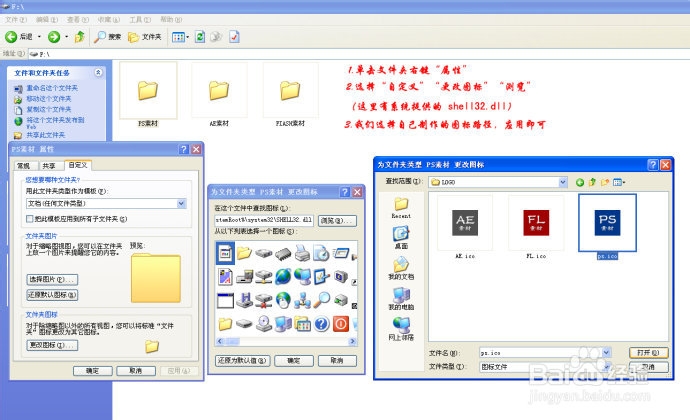Open the 文件 menu
Screen dimensions: 690x420
(x=16, y=20)
